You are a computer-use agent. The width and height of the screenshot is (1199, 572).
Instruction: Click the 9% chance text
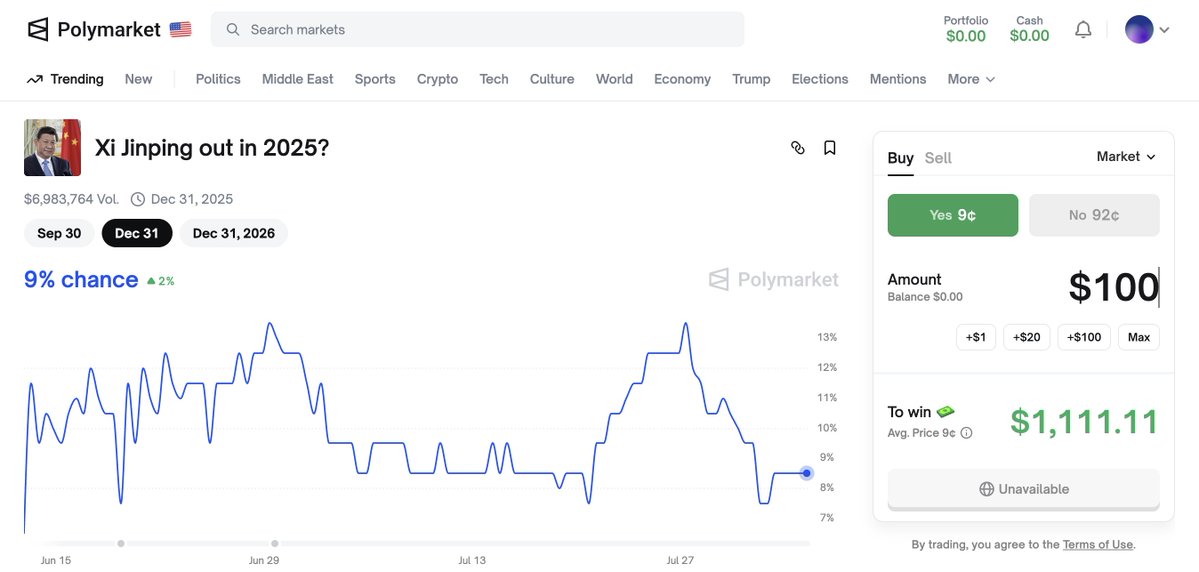[x=81, y=280]
